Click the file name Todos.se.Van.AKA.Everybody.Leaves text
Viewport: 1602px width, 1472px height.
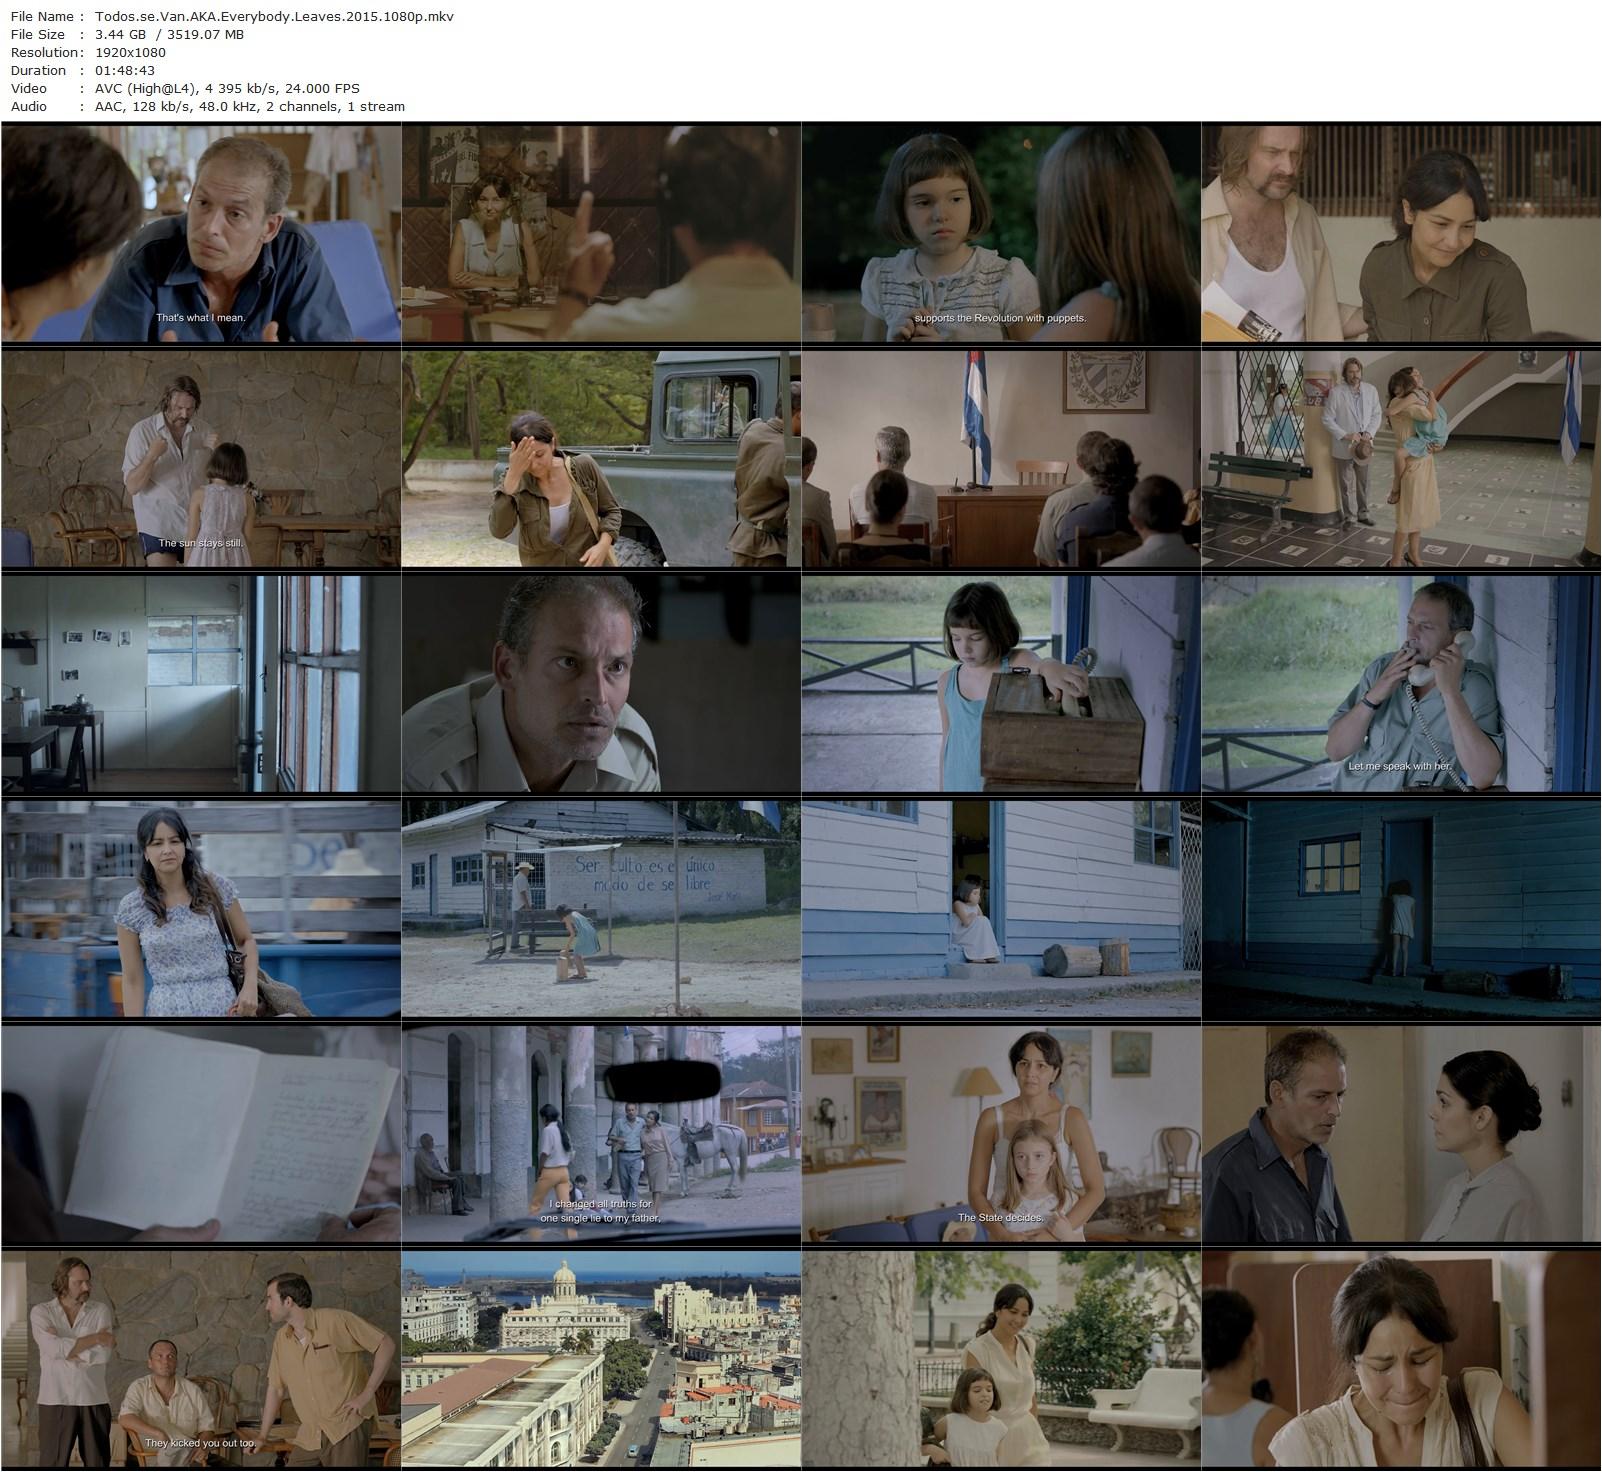tap(273, 16)
